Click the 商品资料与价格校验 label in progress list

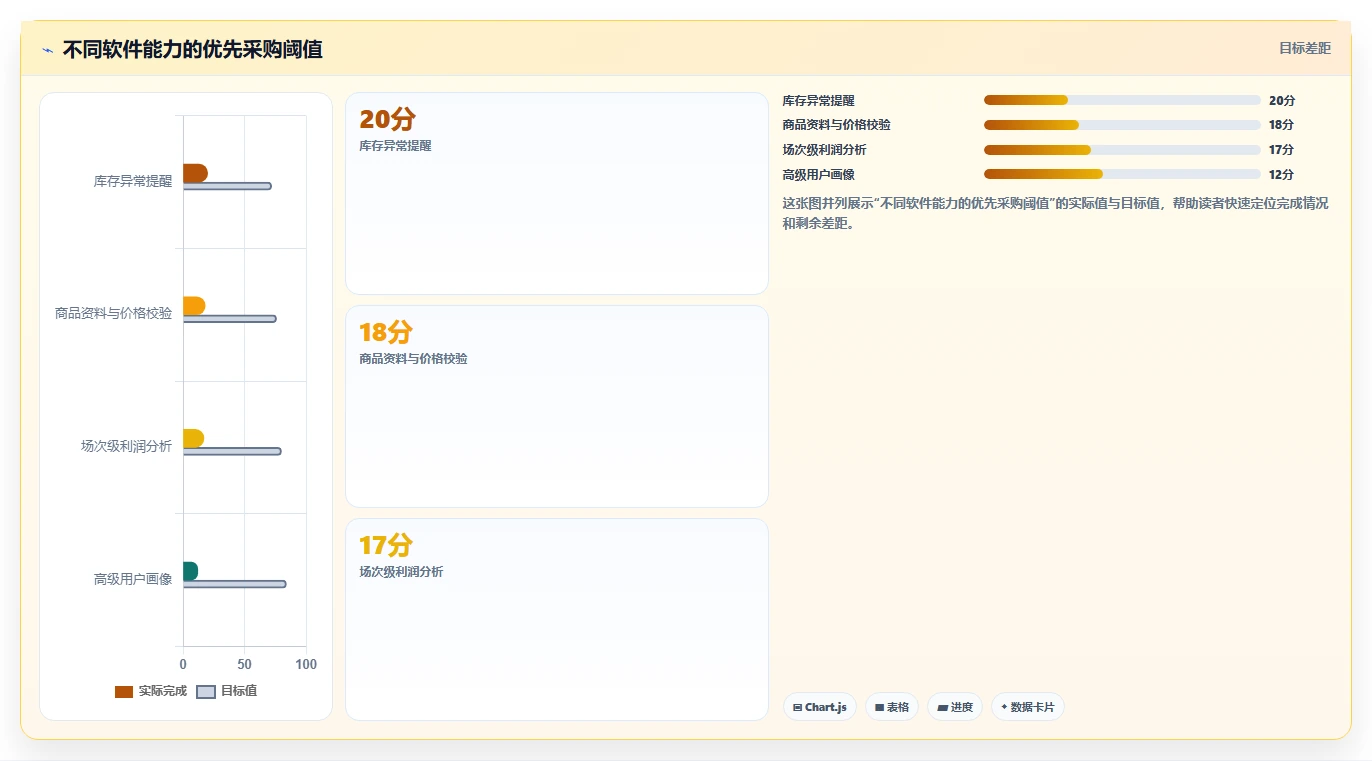click(x=837, y=125)
